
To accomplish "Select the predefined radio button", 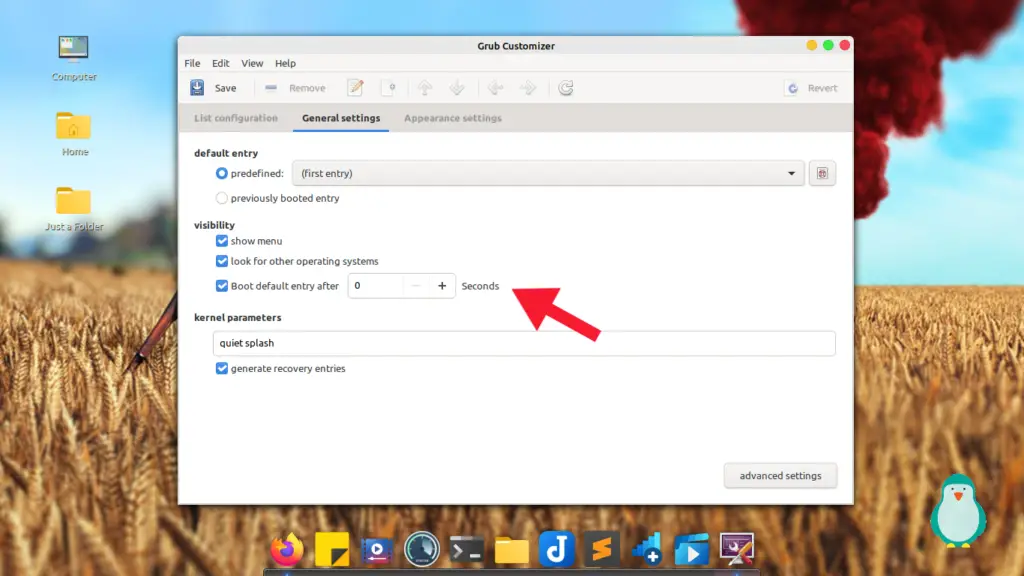I will click(221, 173).
